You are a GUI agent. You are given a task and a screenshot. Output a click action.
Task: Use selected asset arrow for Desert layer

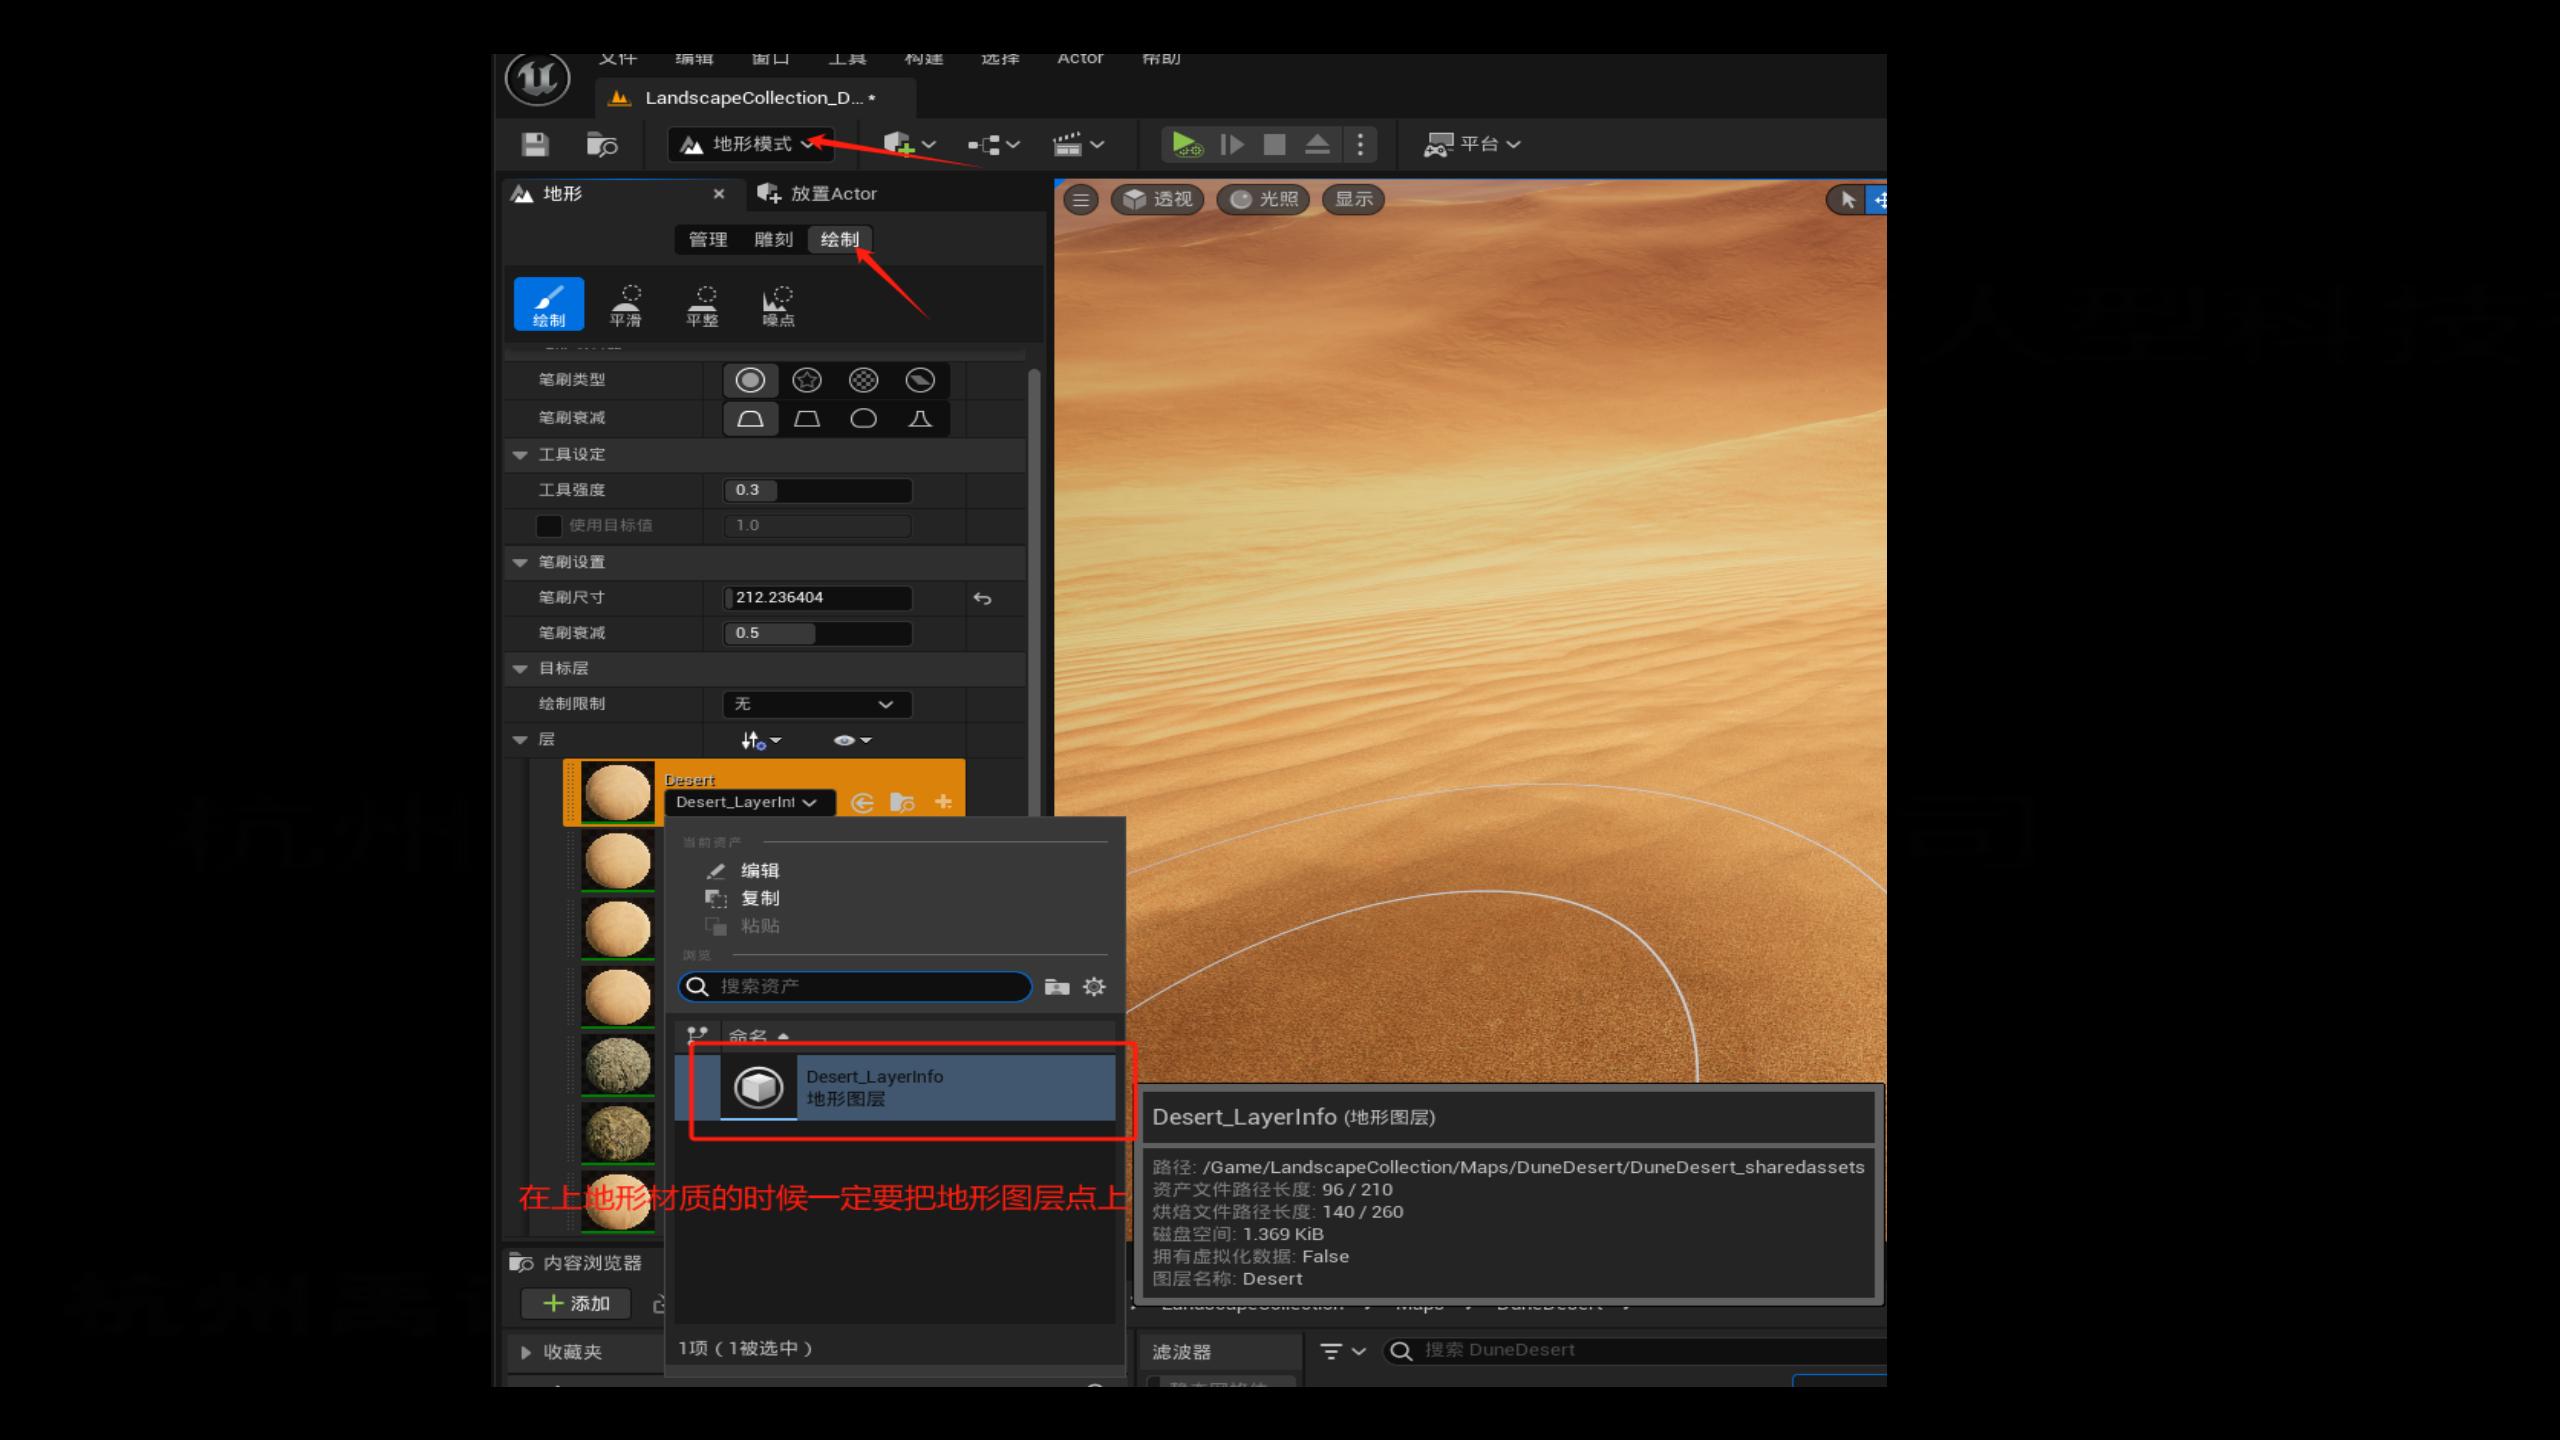(861, 802)
